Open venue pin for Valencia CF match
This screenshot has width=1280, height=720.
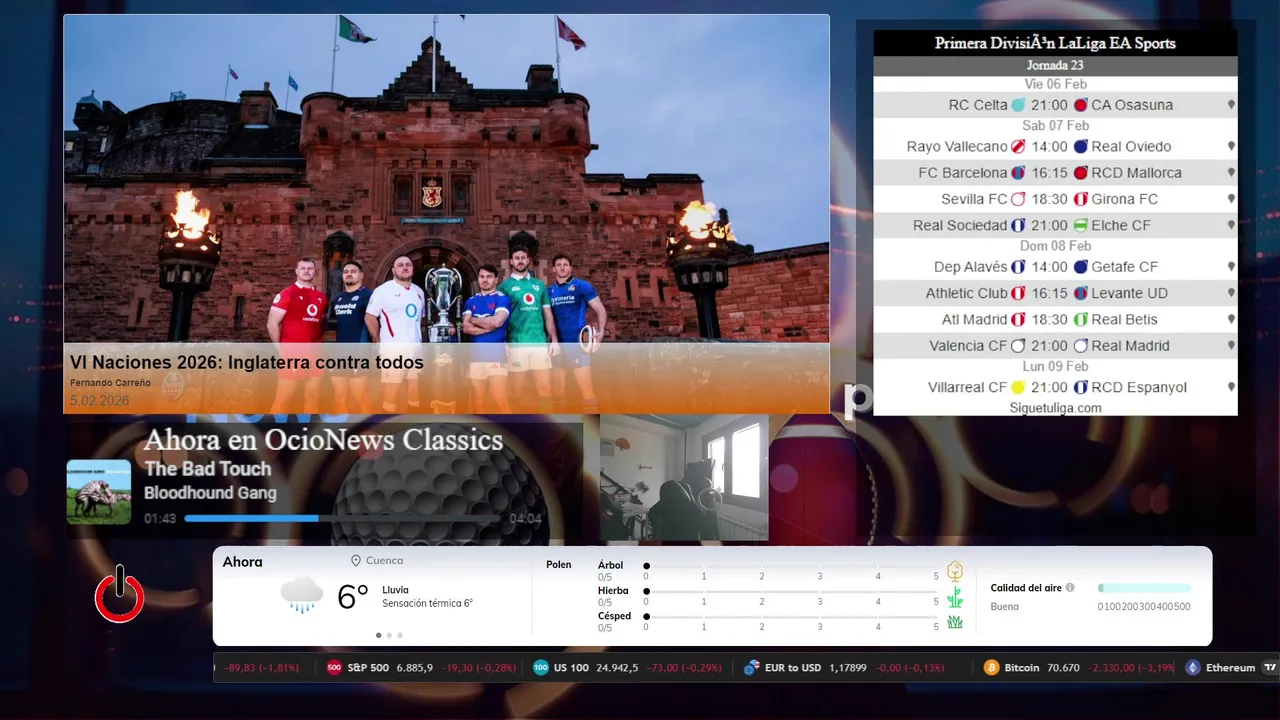(x=1231, y=346)
